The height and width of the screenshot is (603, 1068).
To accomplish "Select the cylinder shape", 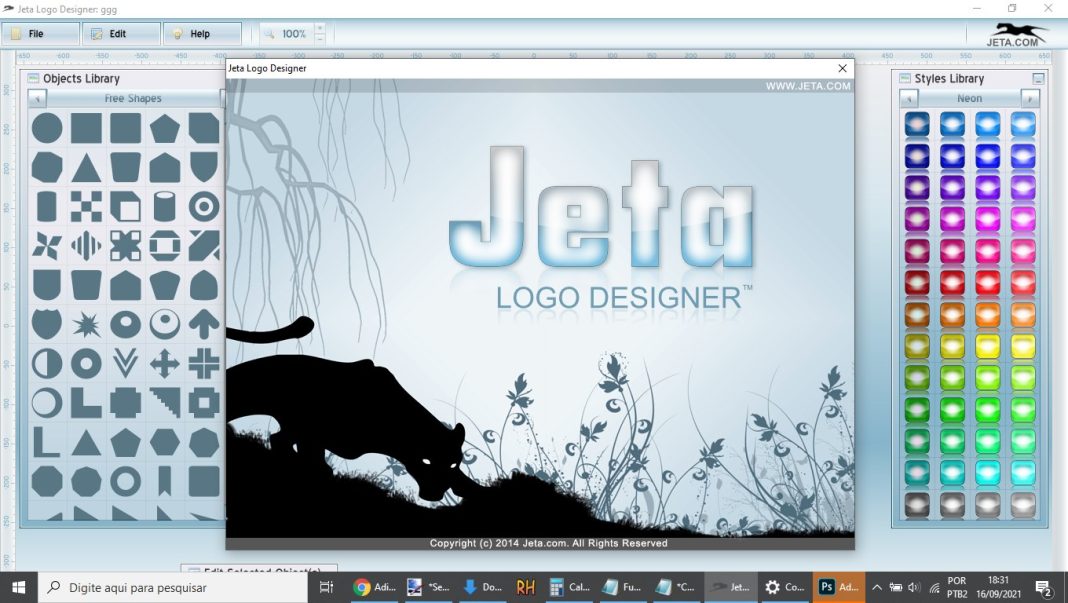I will click(x=166, y=207).
